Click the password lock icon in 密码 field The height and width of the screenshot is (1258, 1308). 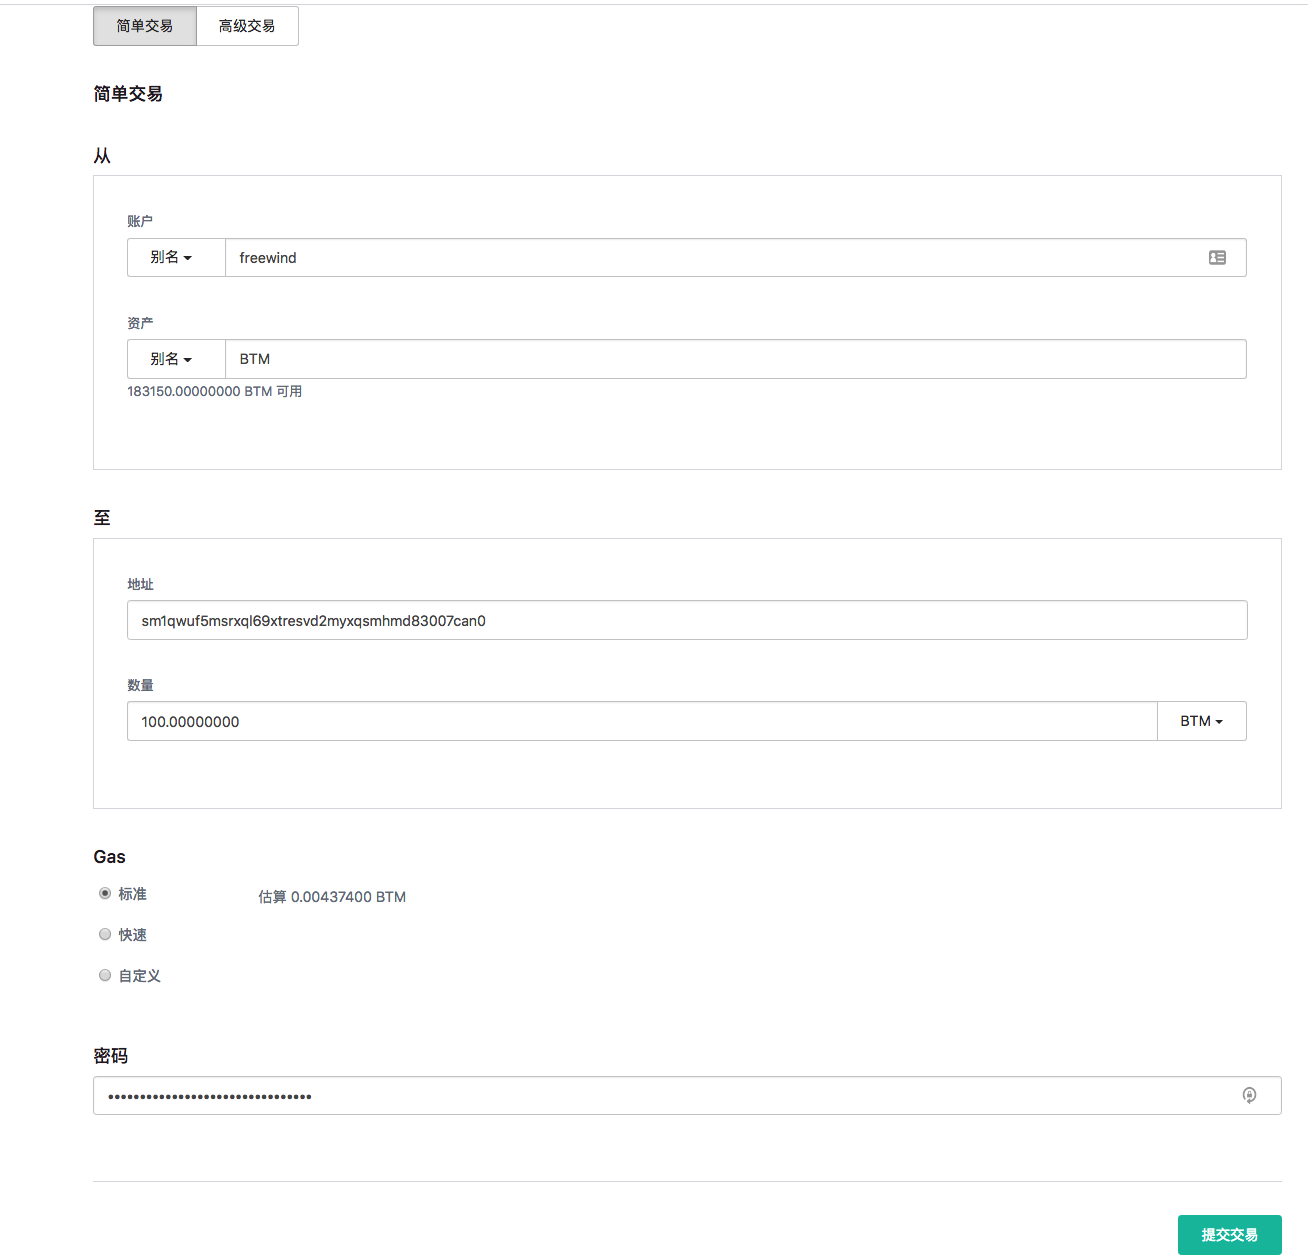1249,1095
